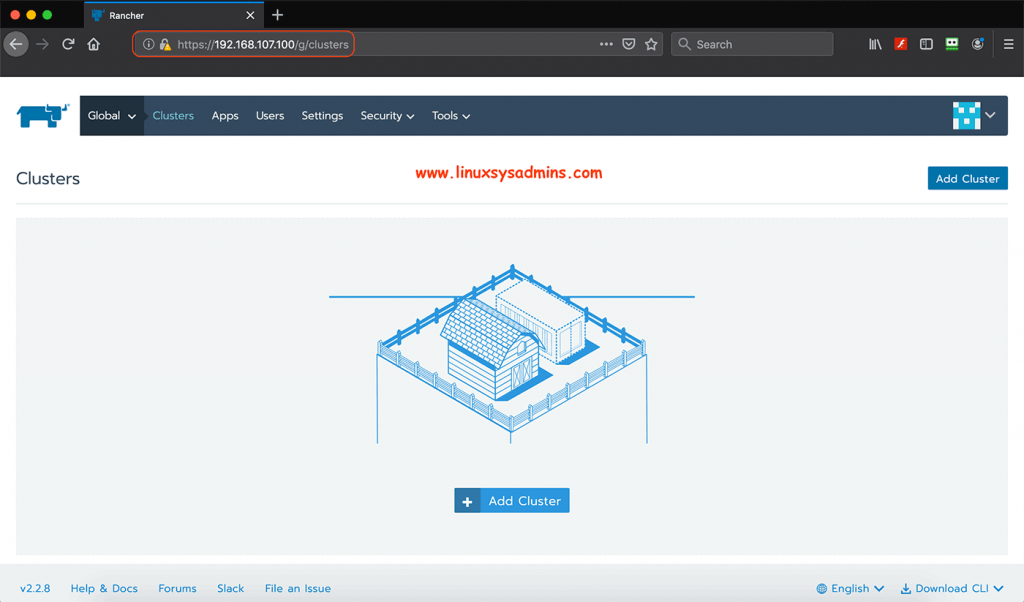Viewport: 1024px width, 602px height.
Task: Click the browser forward arrow button
Action: (42, 44)
